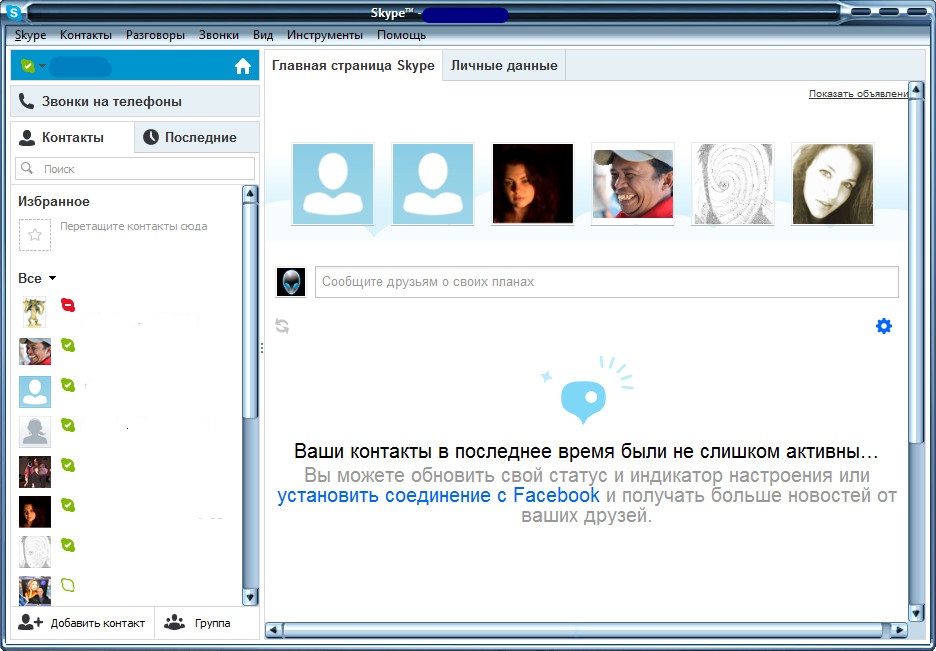Expand the Все contacts filter dropdown
Viewport: 936px width, 651px height.
pos(52,278)
